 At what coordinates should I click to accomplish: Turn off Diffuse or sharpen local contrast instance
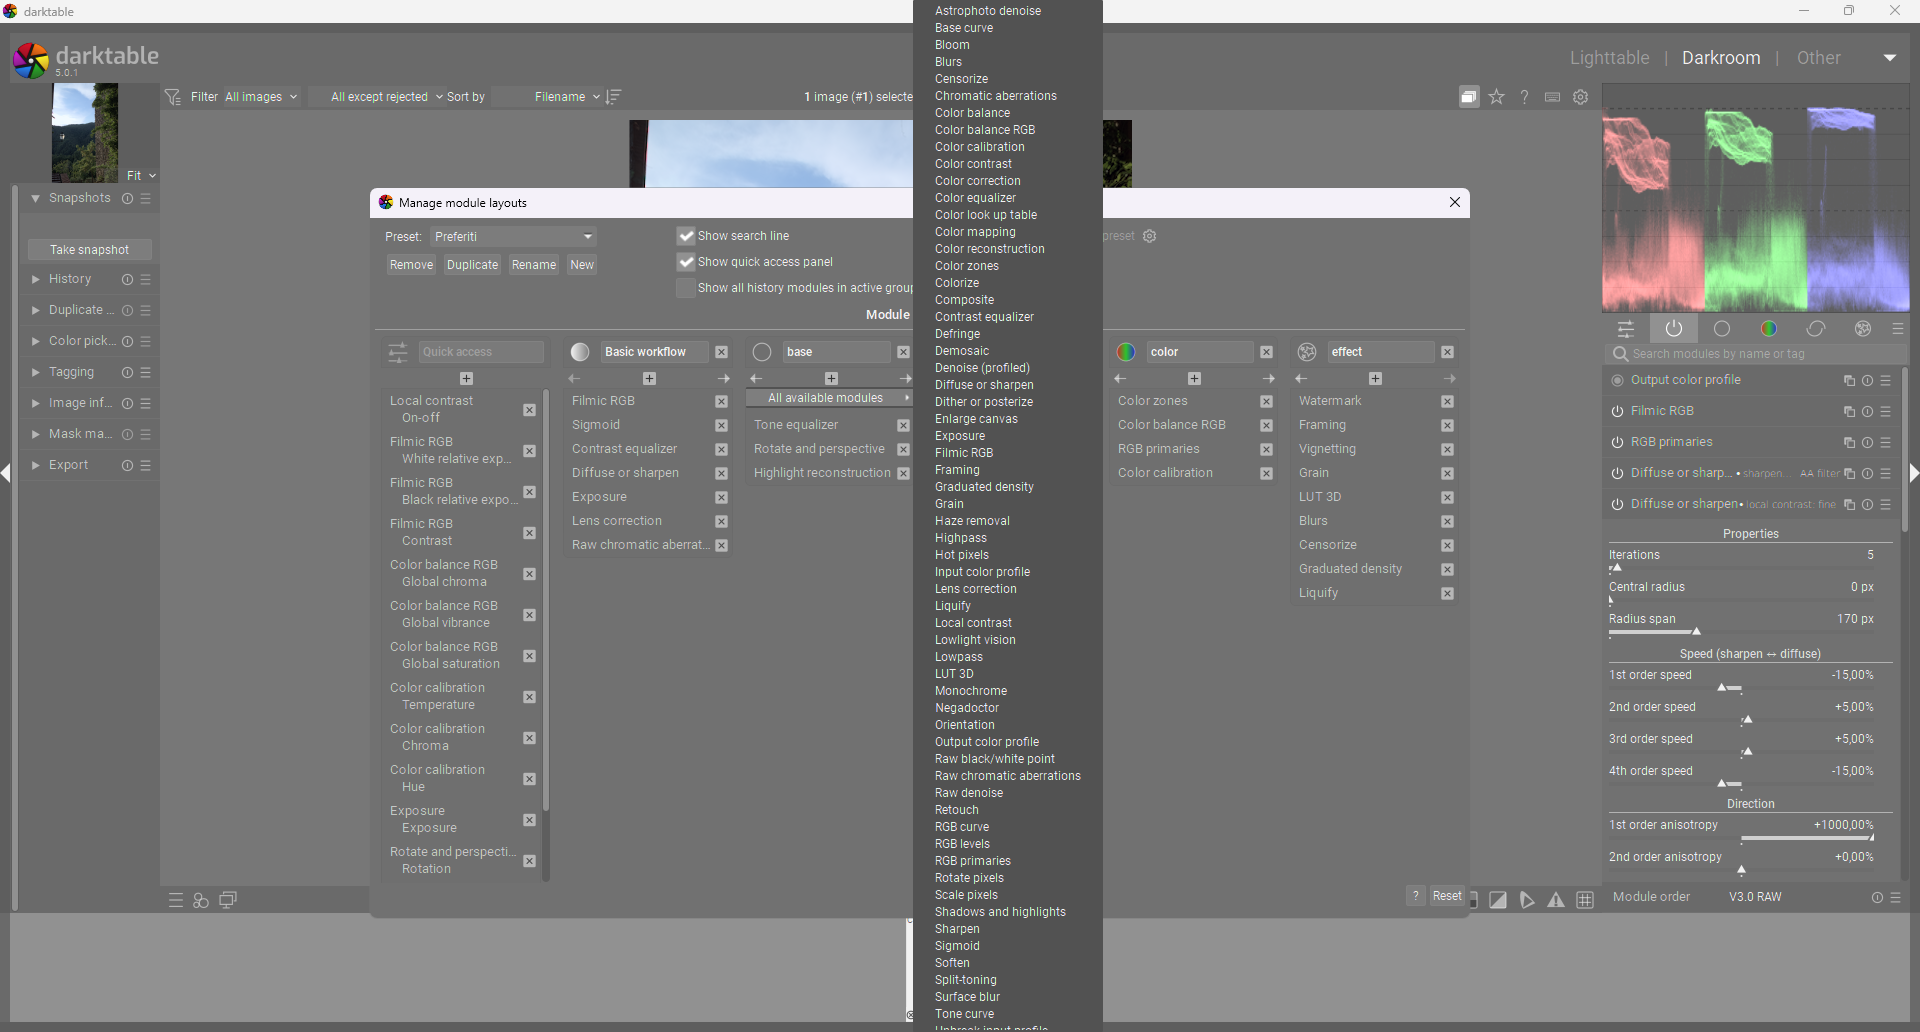click(x=1617, y=504)
